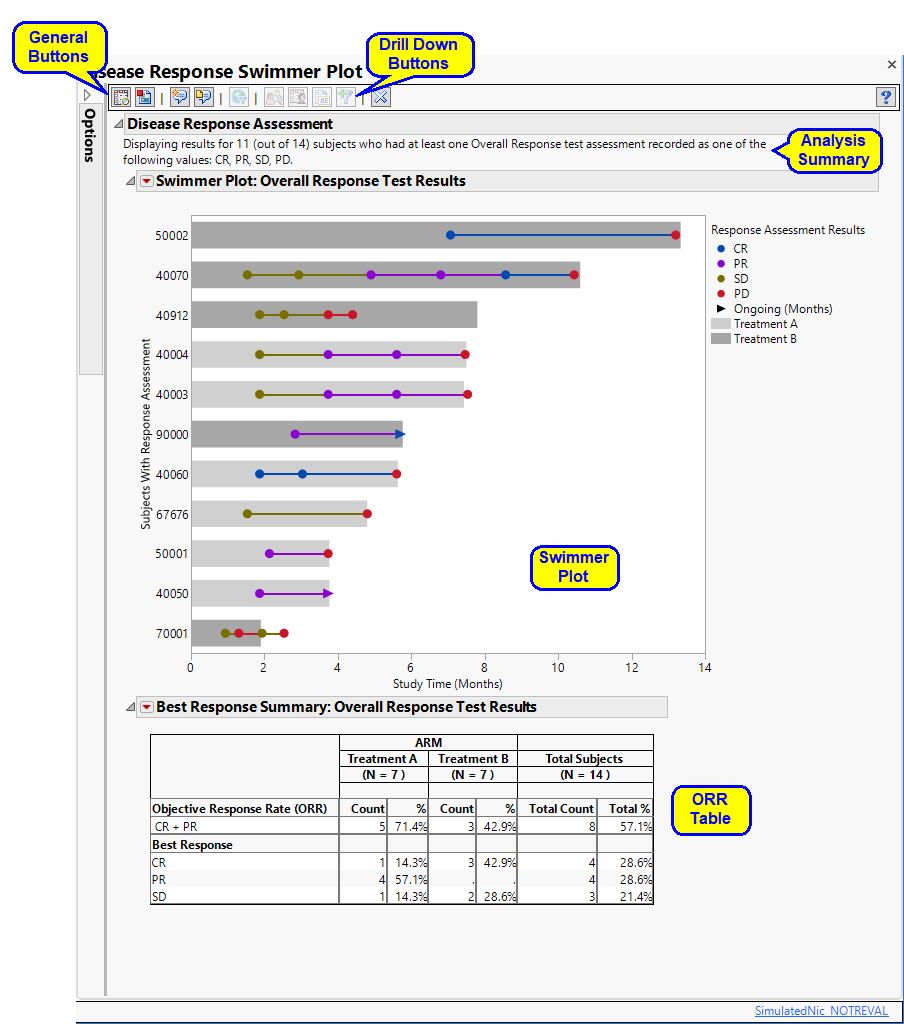Click the Total Subjects column header
This screenshot has height=1024, width=904.
[x=584, y=759]
